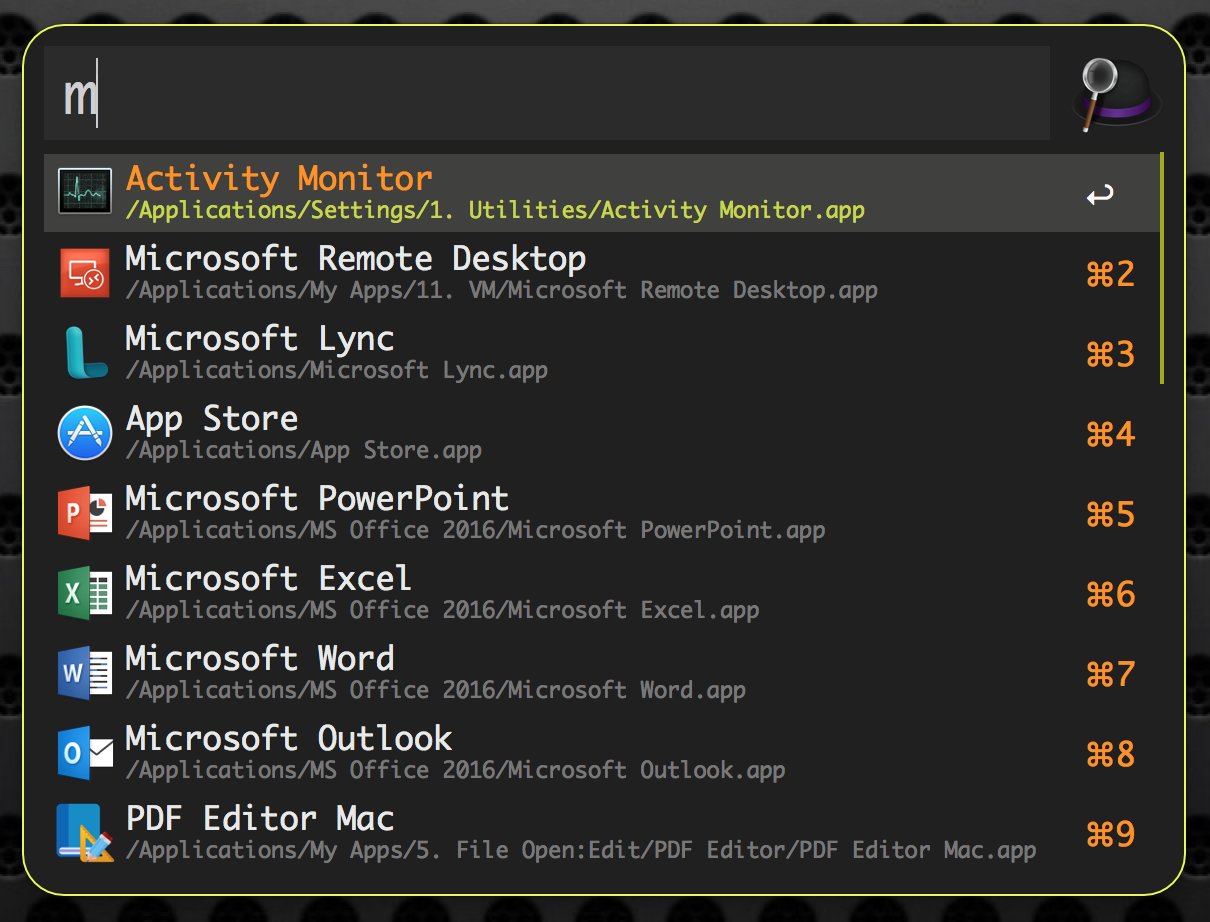This screenshot has width=1210, height=922.
Task: Click the PDF Editor Mac icon
Action: 85,833
